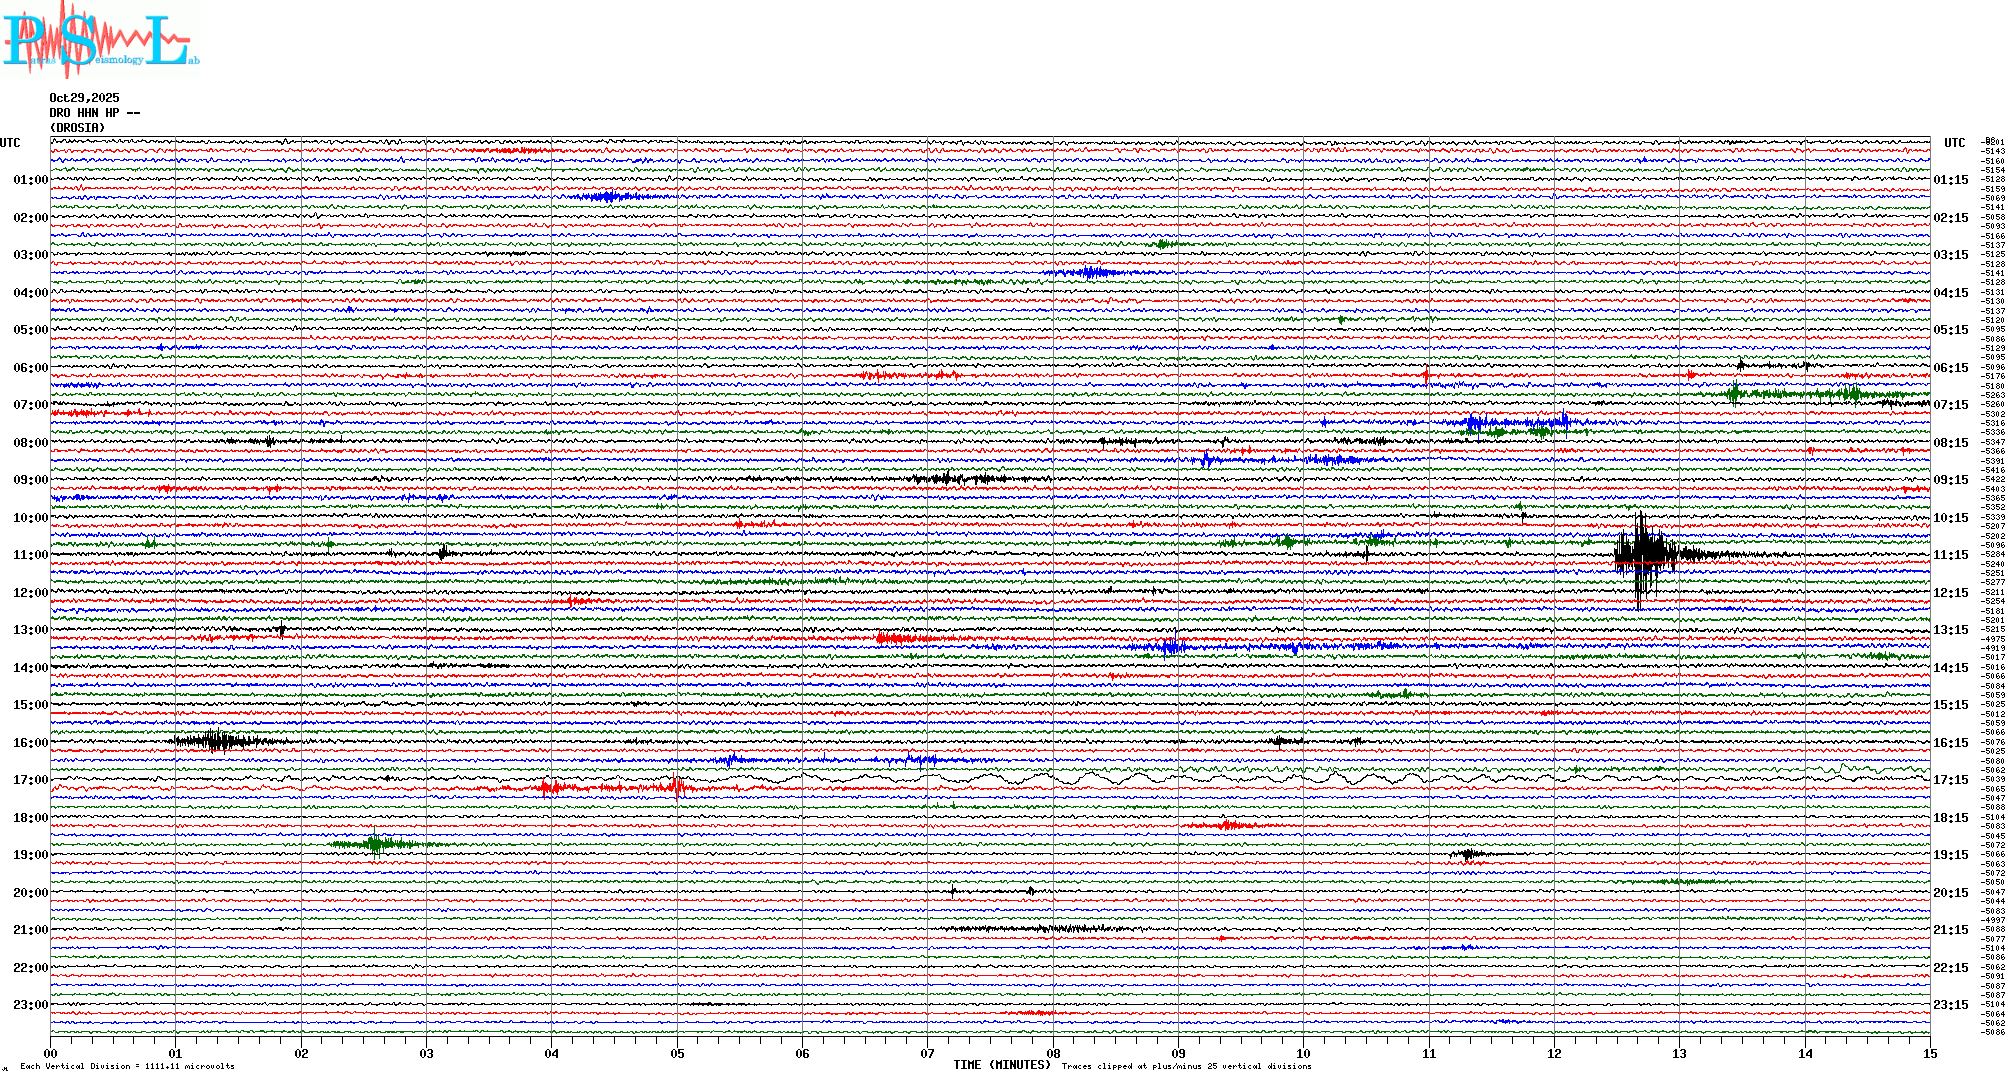Click the PSL seismology lab logo
The width and height of the screenshot is (2010, 1080).
[x=98, y=40]
